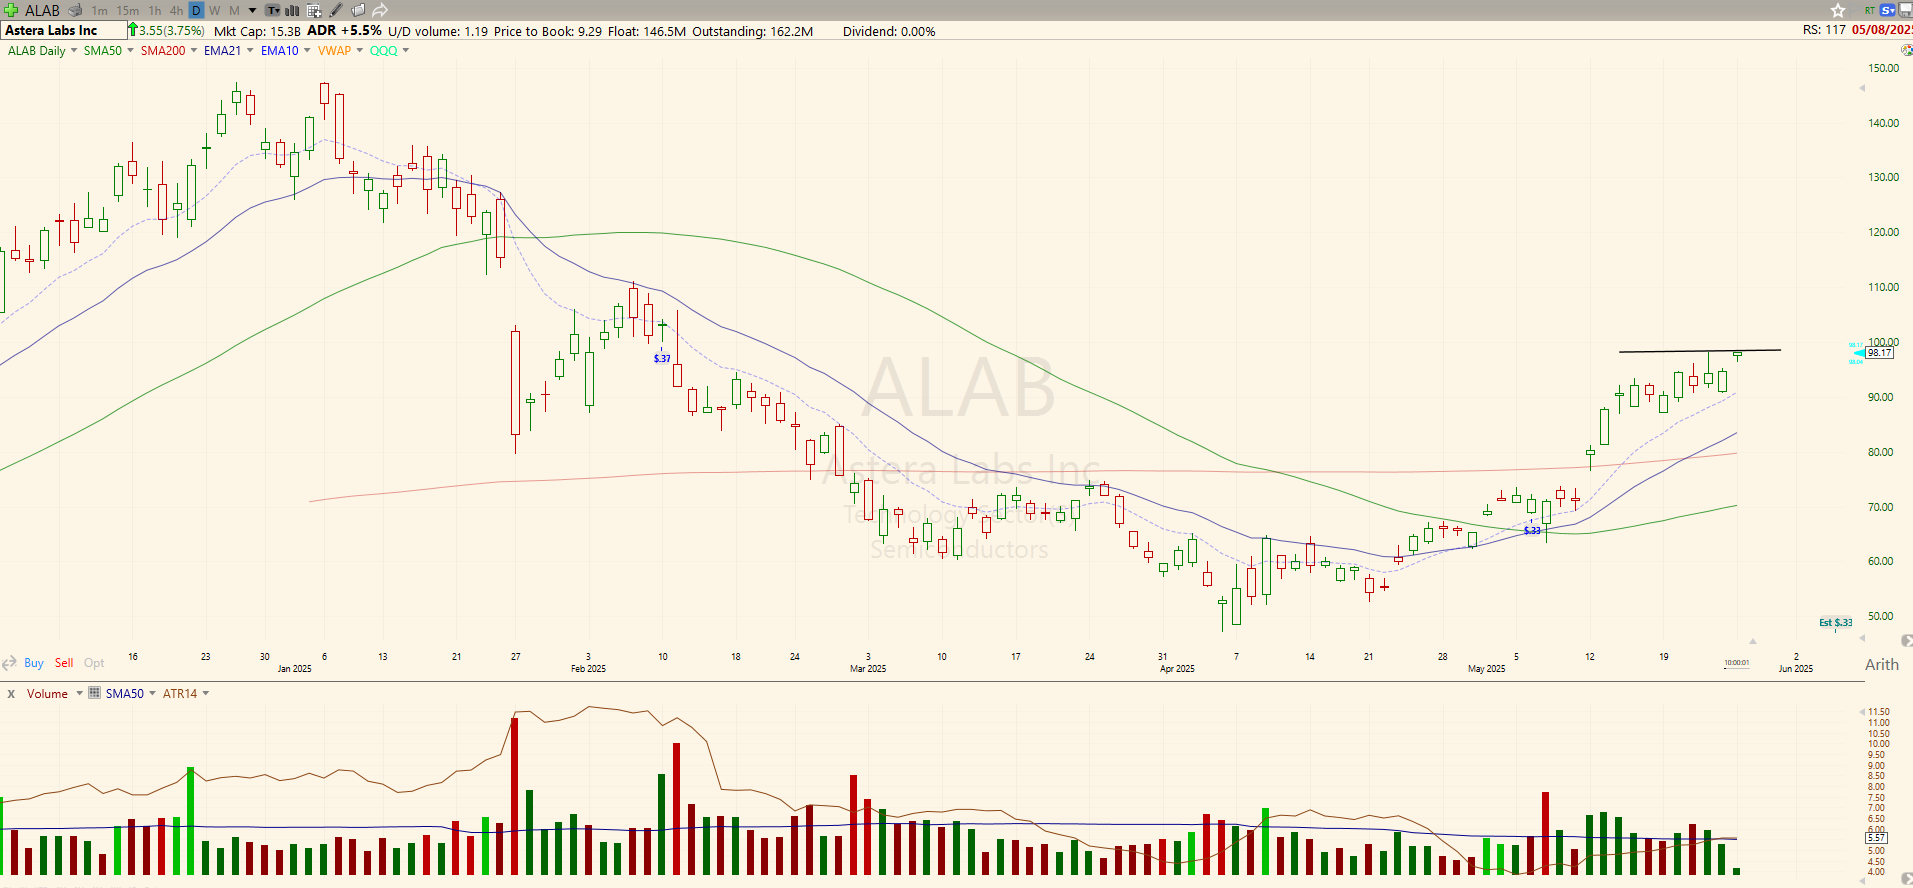Select the pencil drawing tool

point(336,10)
